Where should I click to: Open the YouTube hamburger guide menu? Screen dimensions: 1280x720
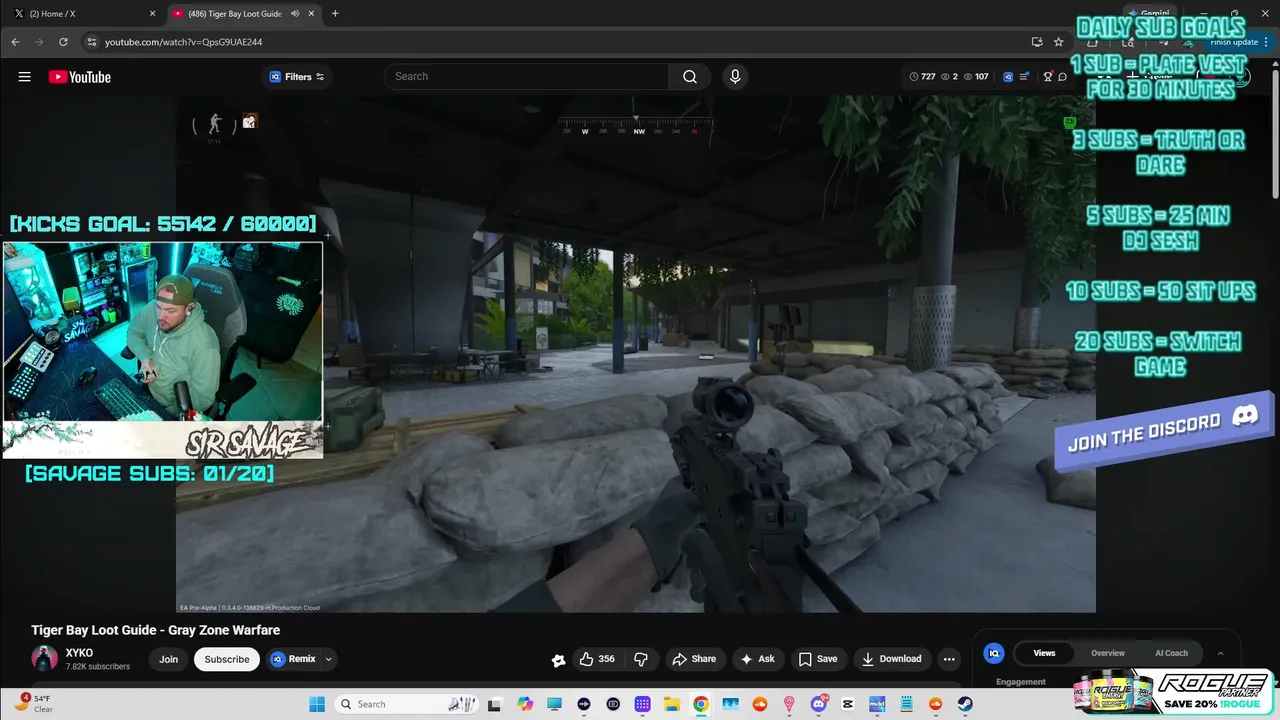24,77
